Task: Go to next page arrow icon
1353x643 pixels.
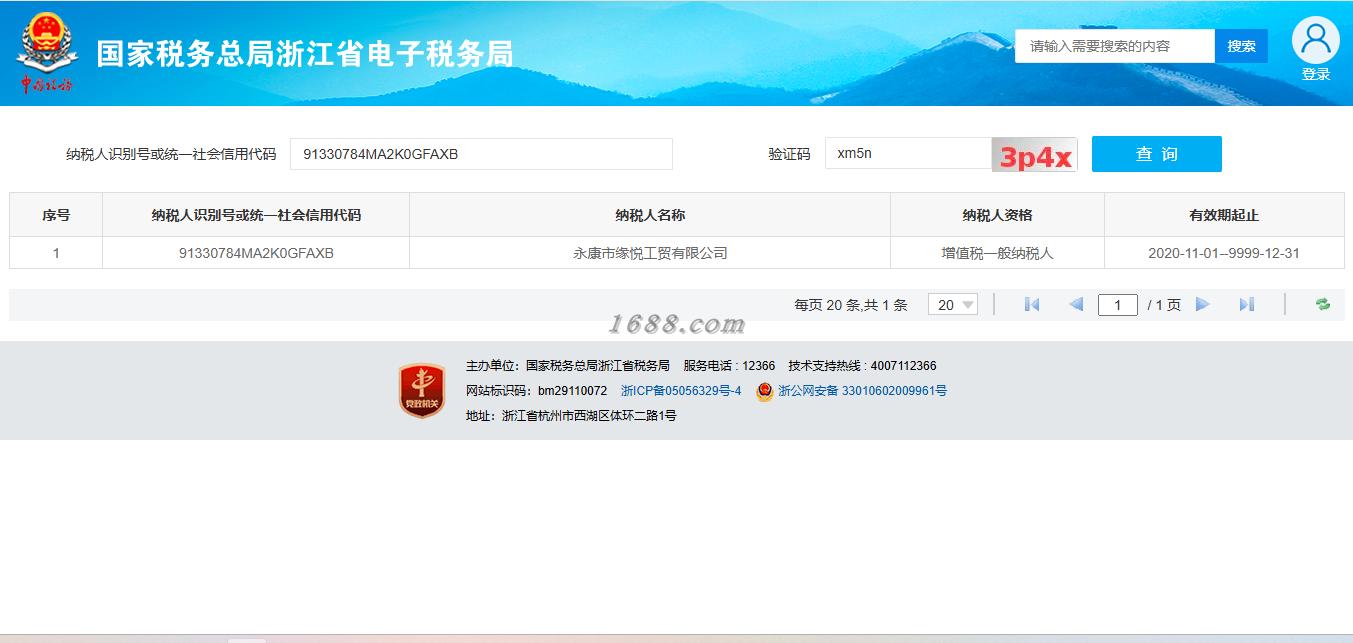Action: pos(1203,305)
